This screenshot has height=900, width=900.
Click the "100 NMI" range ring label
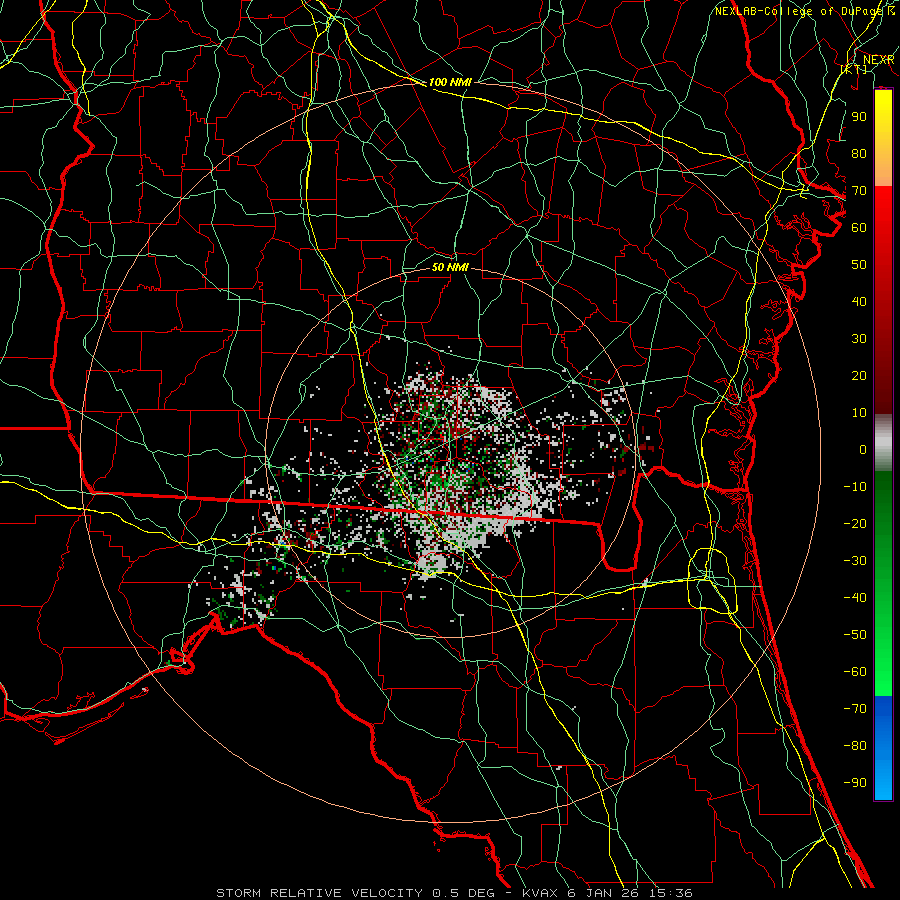[450, 82]
